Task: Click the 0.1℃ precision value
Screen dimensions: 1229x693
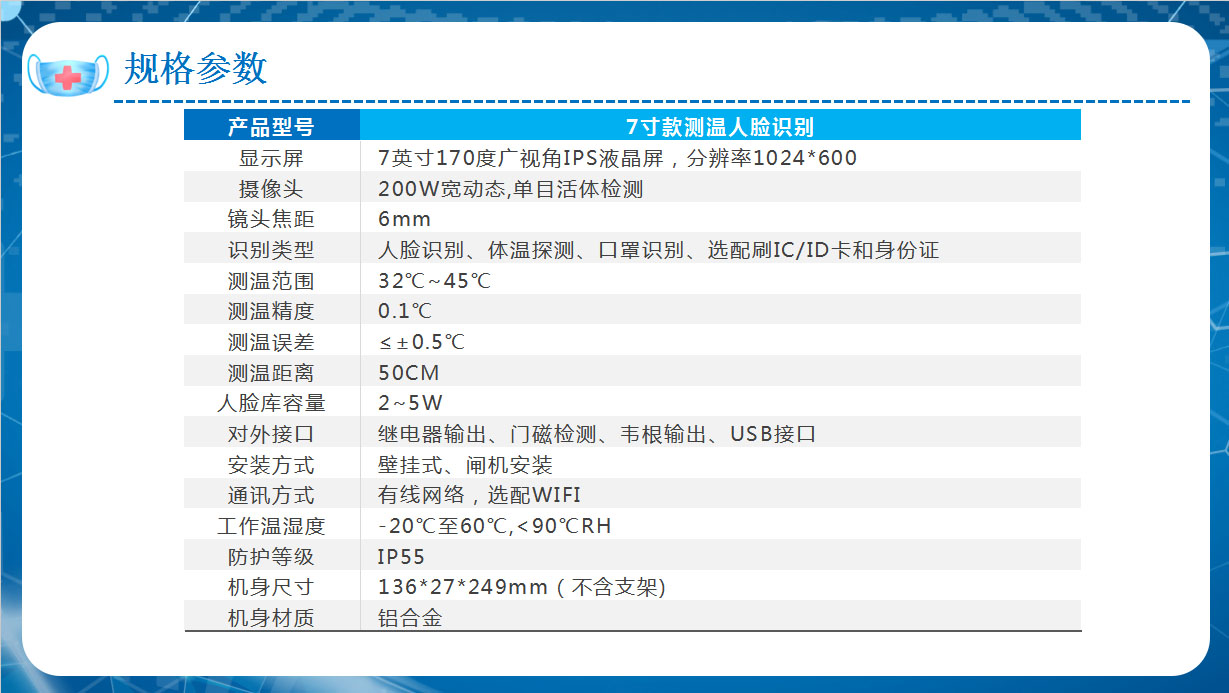Action: click(405, 311)
